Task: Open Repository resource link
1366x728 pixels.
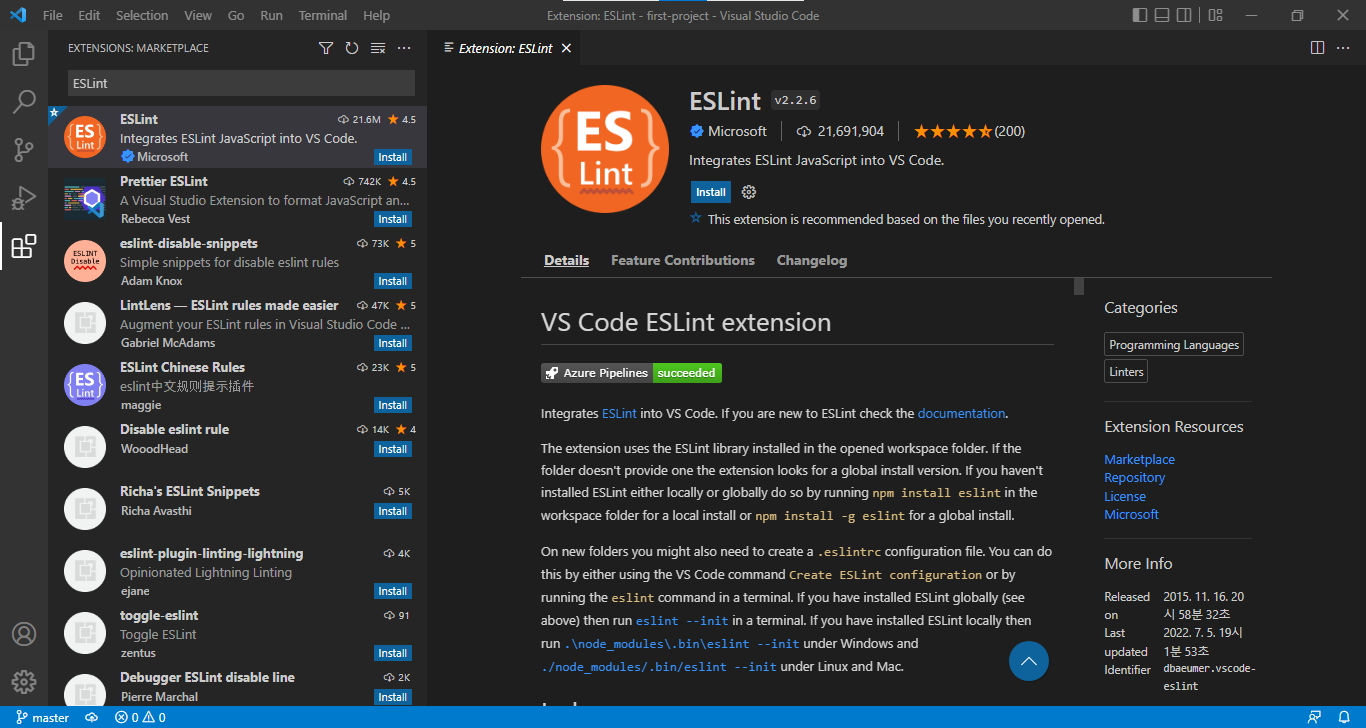Action: 1134,477
